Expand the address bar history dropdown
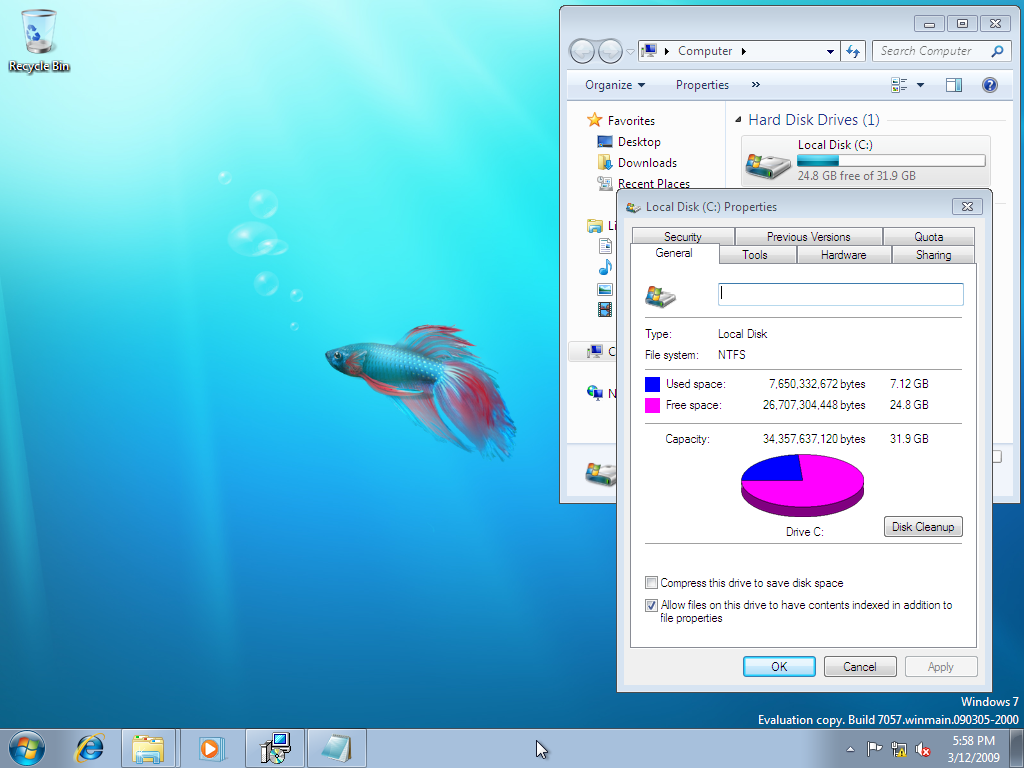 (829, 52)
